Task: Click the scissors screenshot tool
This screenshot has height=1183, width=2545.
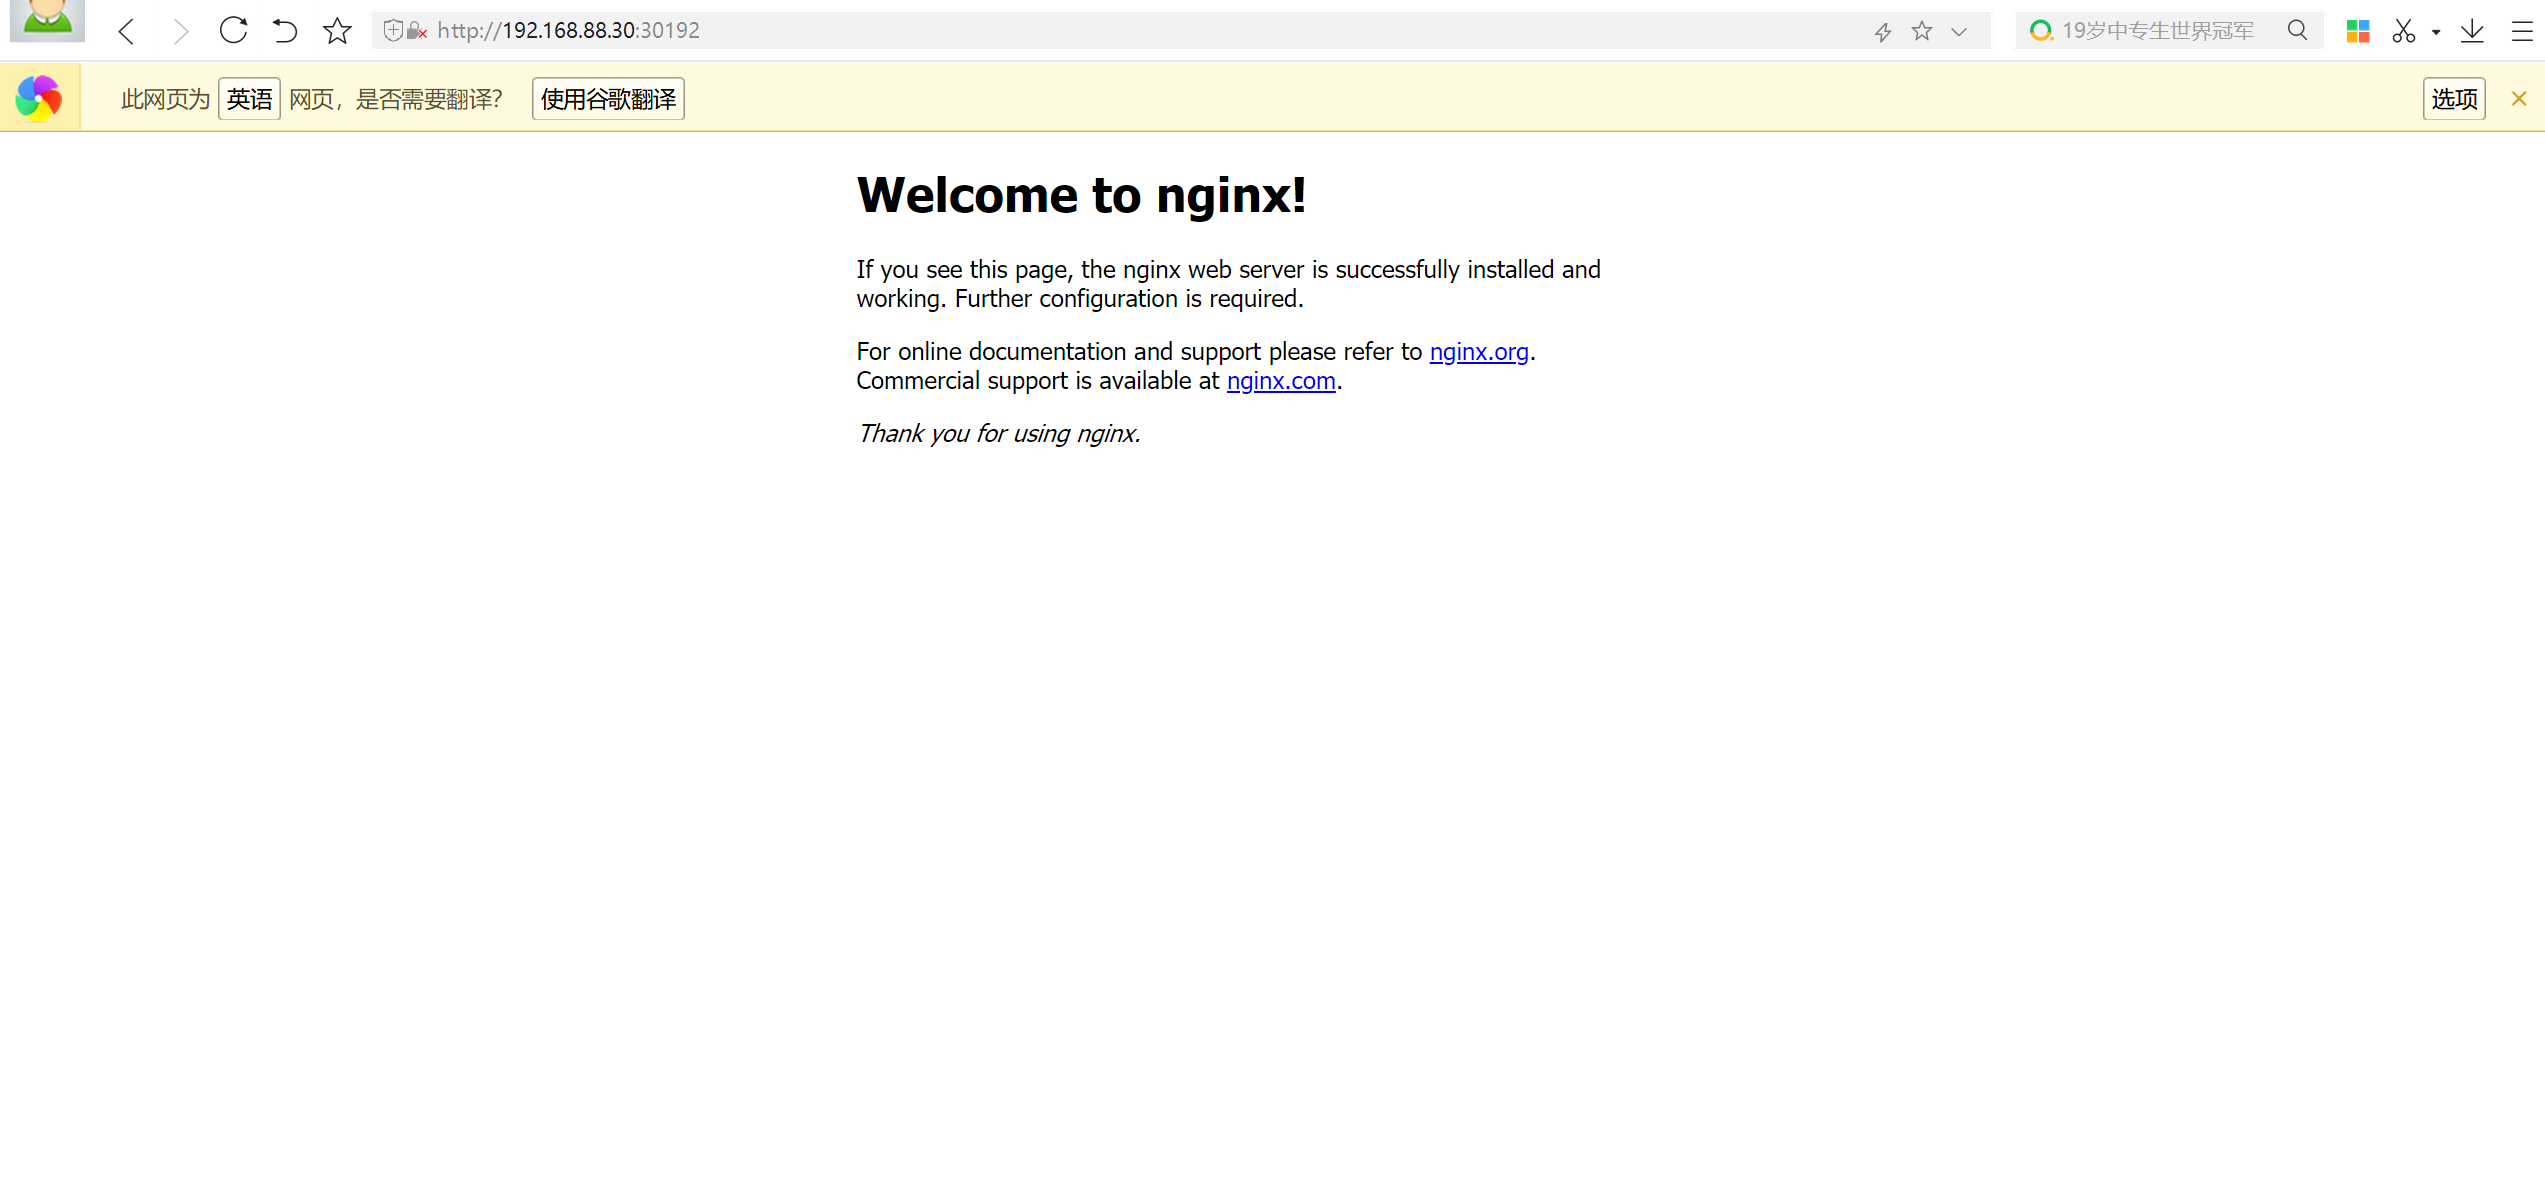Action: coord(2404,31)
